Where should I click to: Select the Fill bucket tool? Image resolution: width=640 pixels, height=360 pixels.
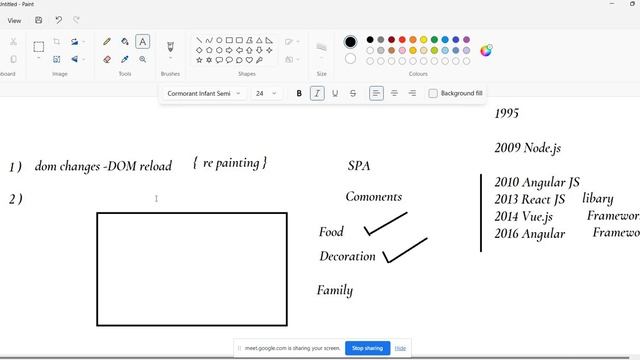(x=125, y=42)
